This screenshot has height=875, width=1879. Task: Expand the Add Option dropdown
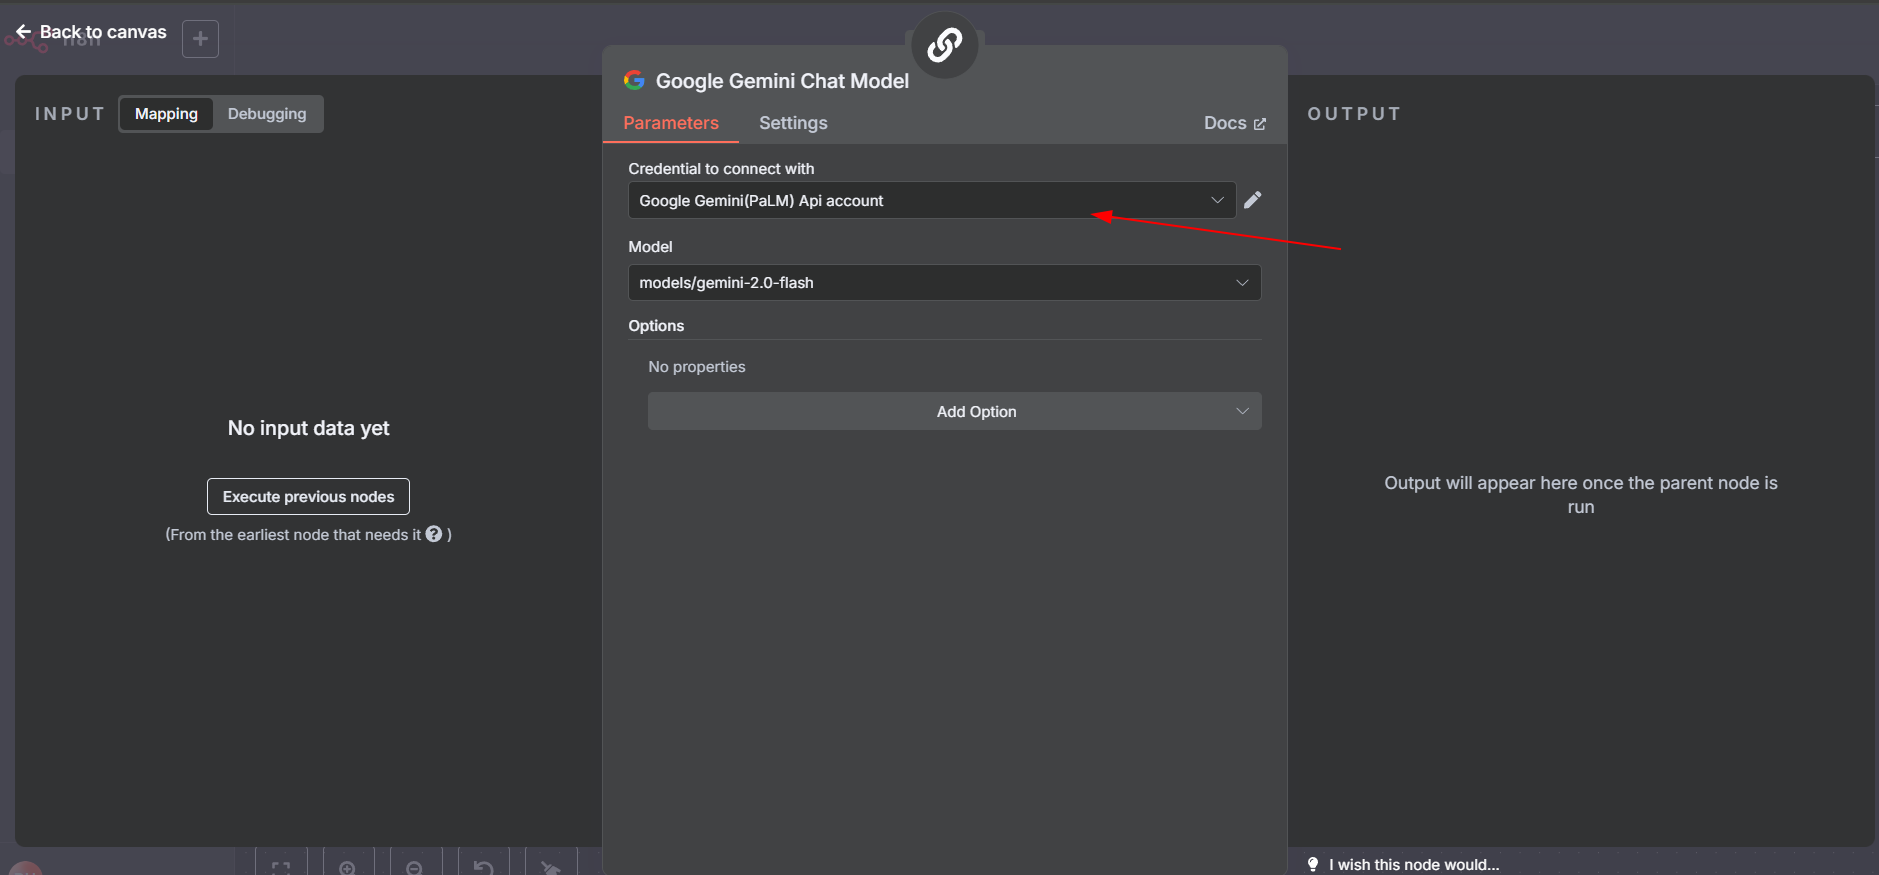click(x=954, y=411)
